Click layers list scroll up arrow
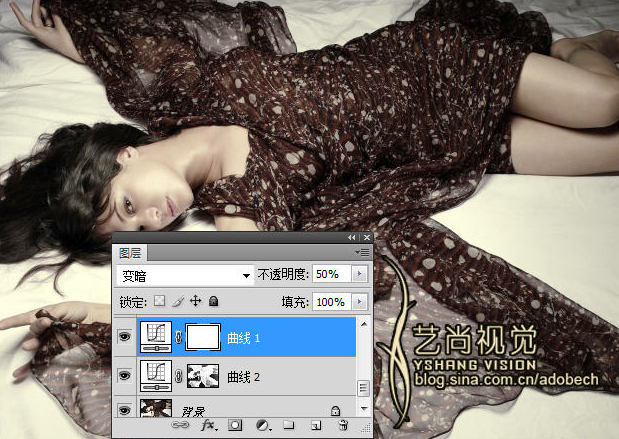Image resolution: width=619 pixels, height=439 pixels. [364, 324]
